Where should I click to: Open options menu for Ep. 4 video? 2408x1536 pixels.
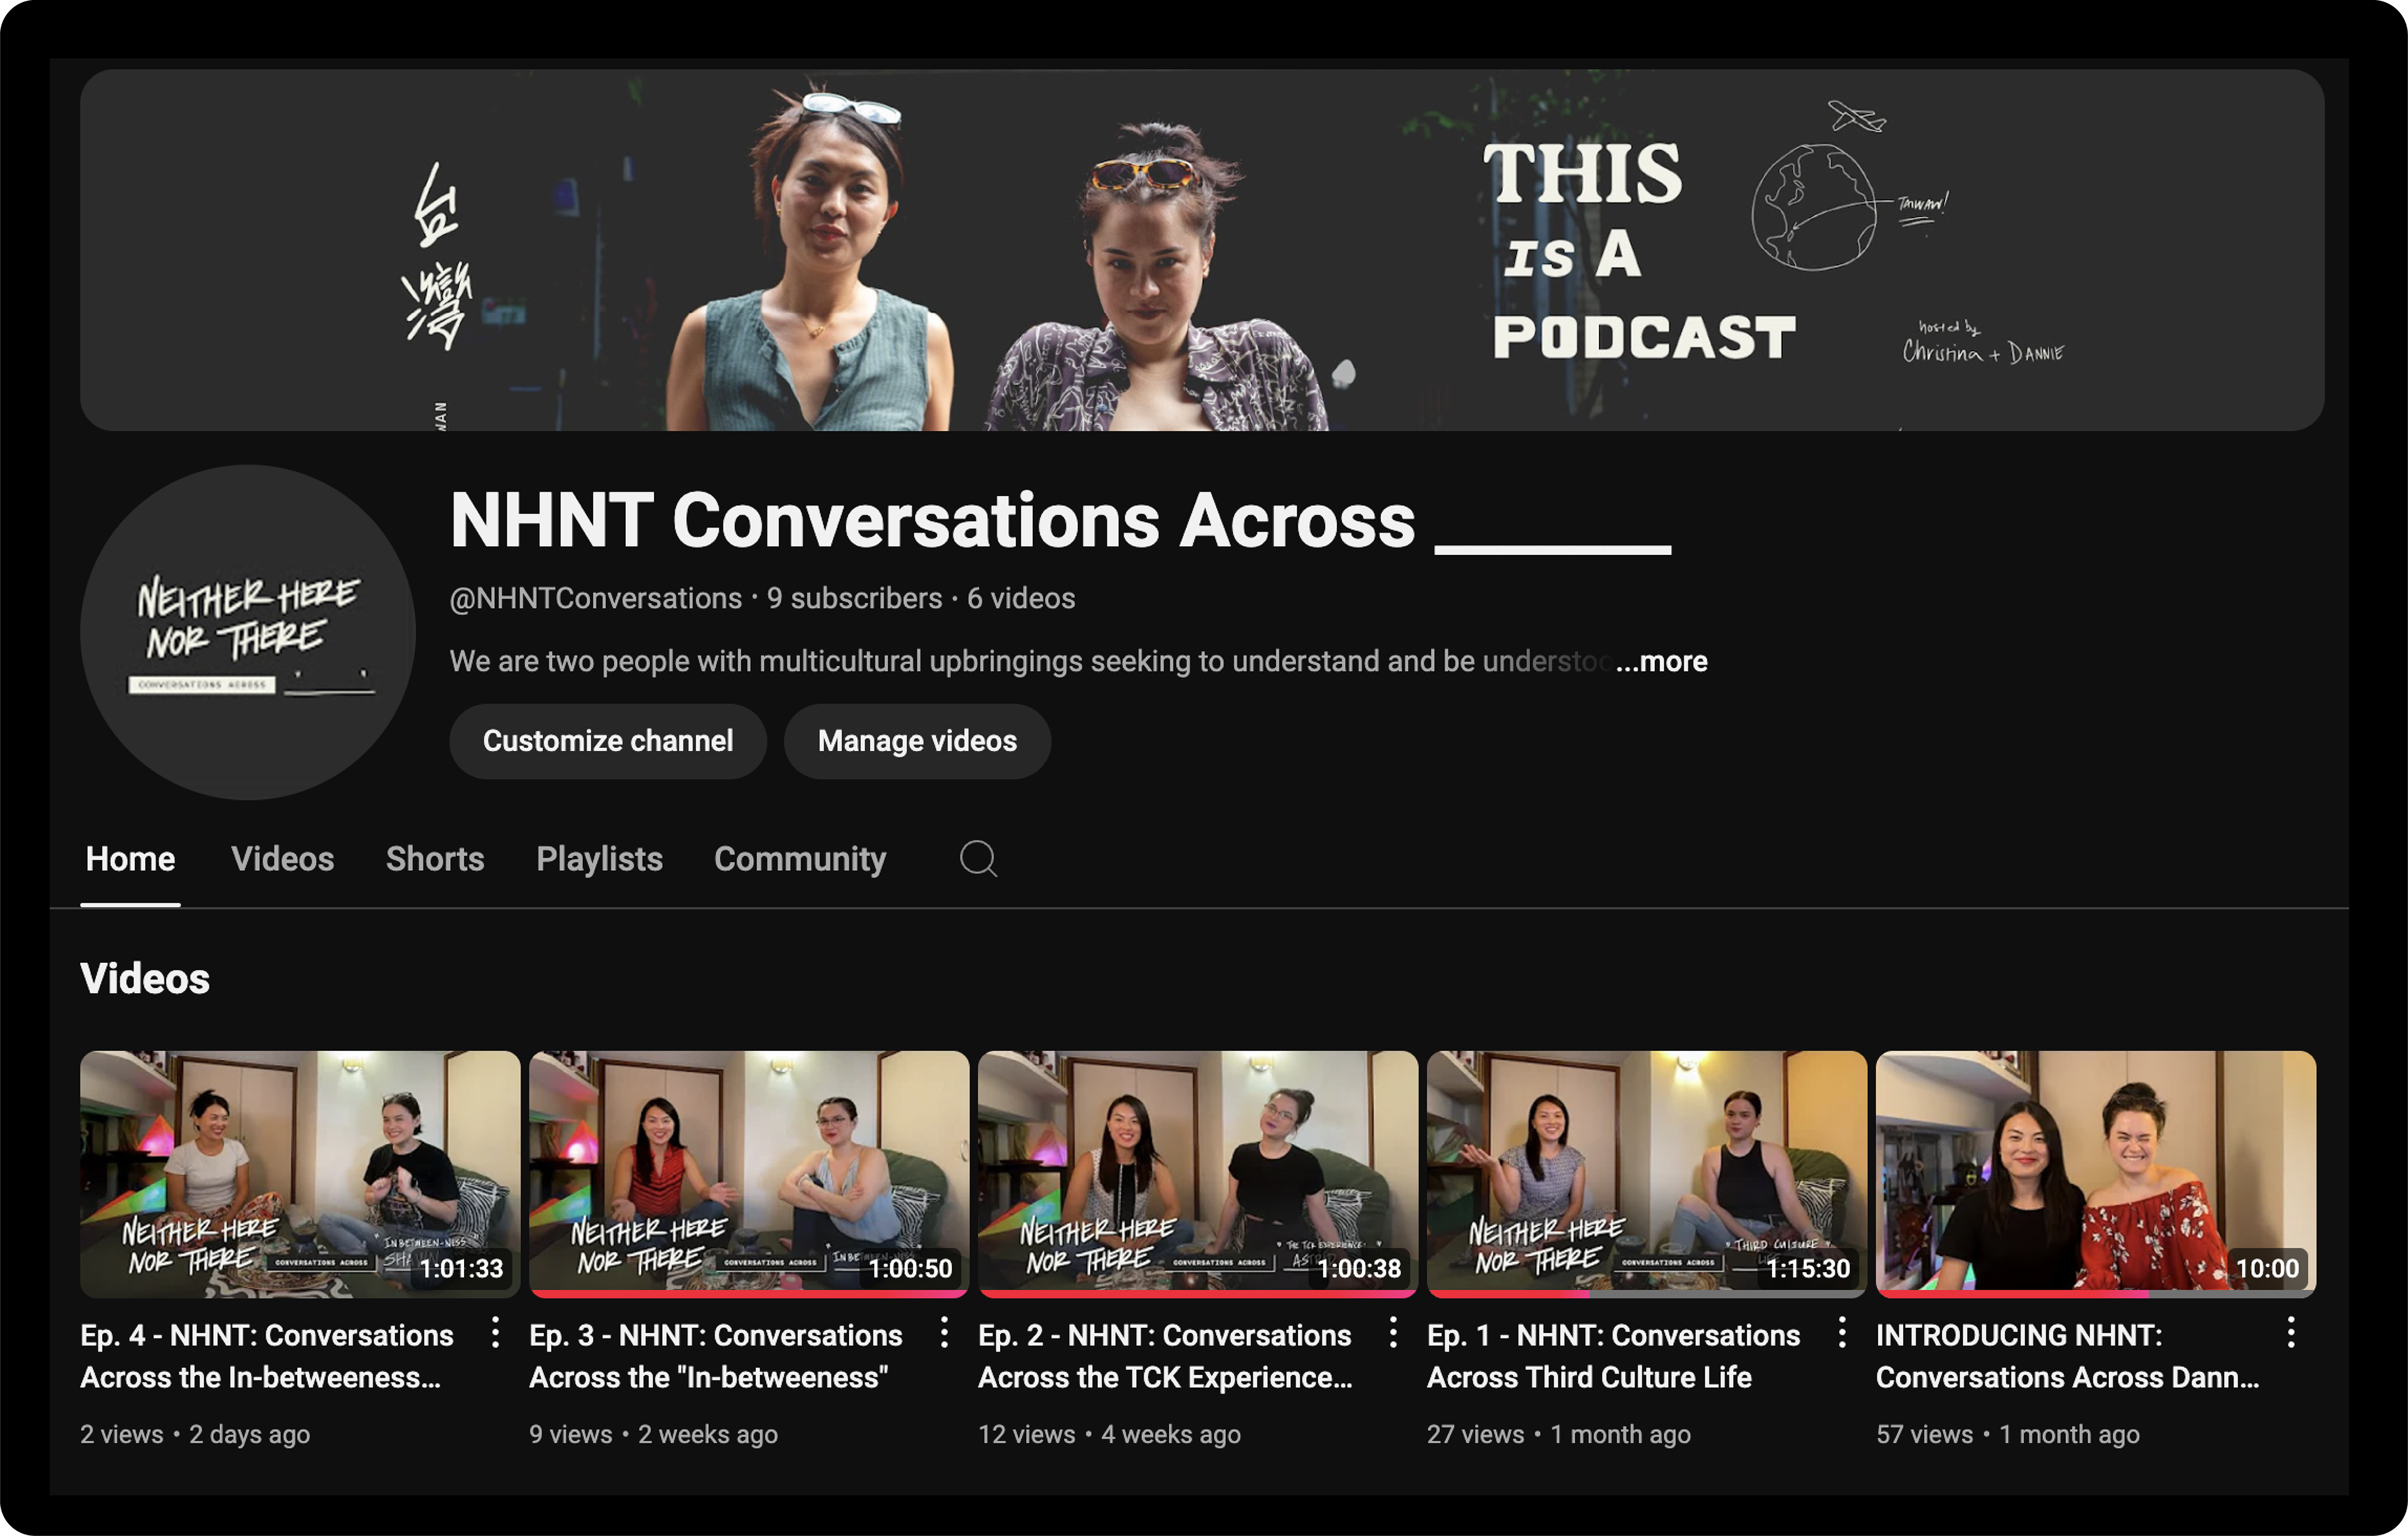point(495,1332)
